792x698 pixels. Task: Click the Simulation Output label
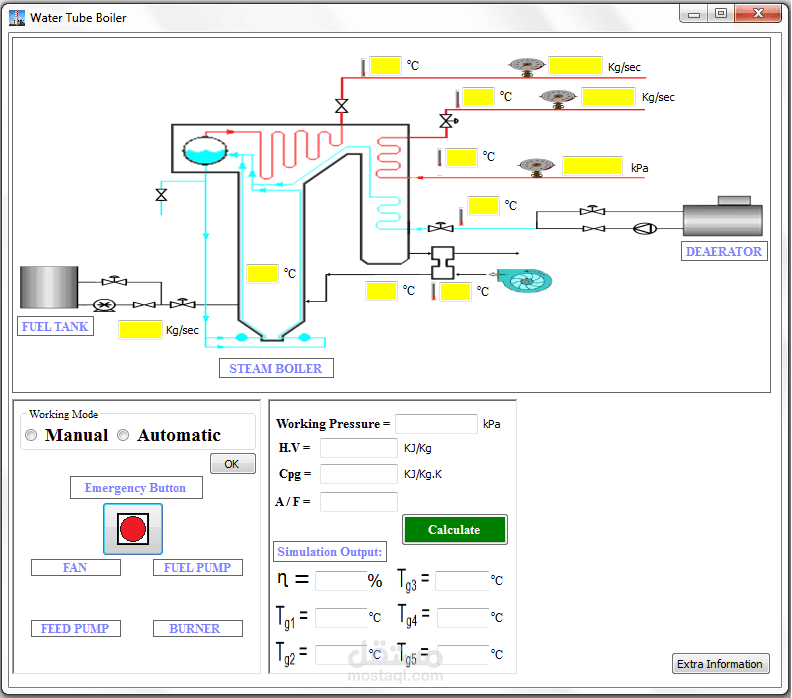pos(330,552)
